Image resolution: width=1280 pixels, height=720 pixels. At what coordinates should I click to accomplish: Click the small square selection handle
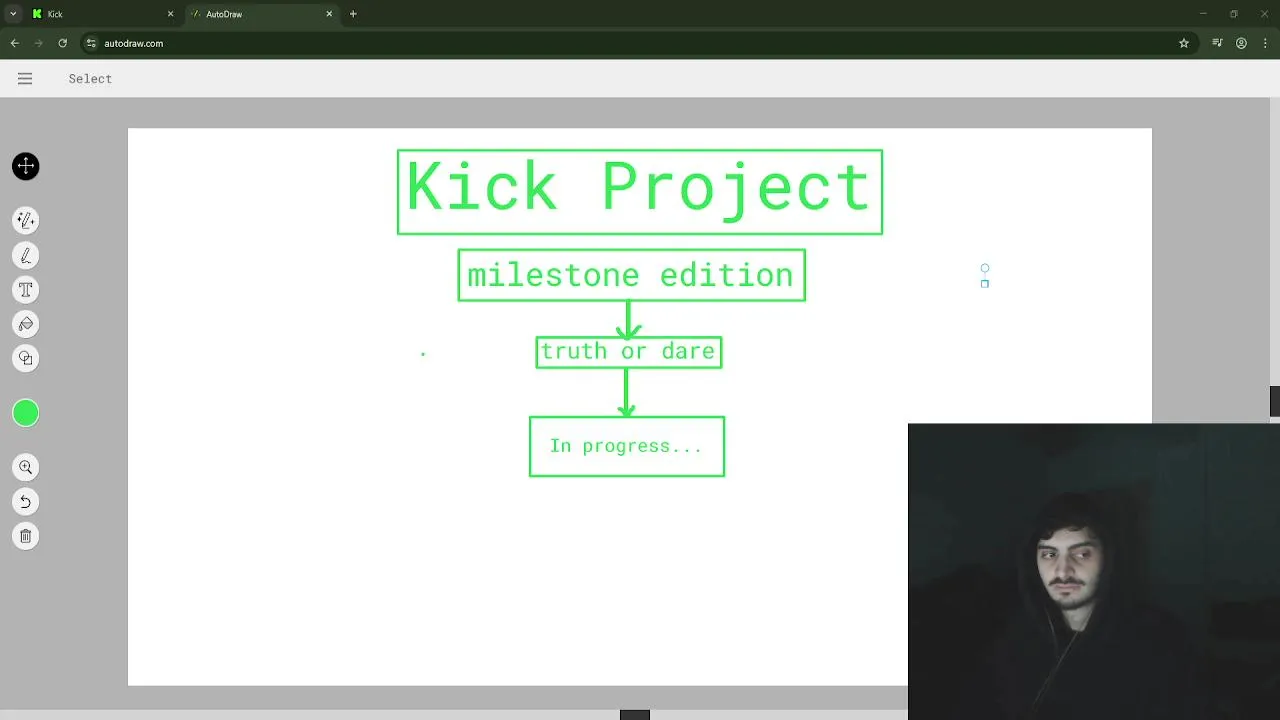point(985,284)
